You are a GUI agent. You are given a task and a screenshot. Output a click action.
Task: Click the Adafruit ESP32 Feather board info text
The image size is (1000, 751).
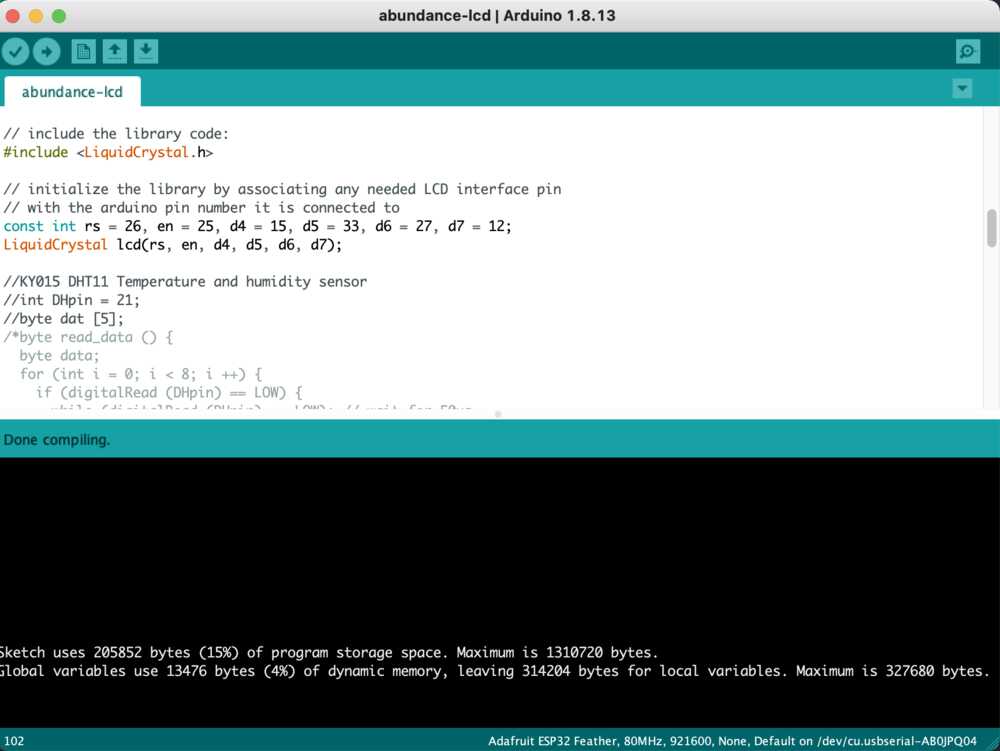point(732,741)
